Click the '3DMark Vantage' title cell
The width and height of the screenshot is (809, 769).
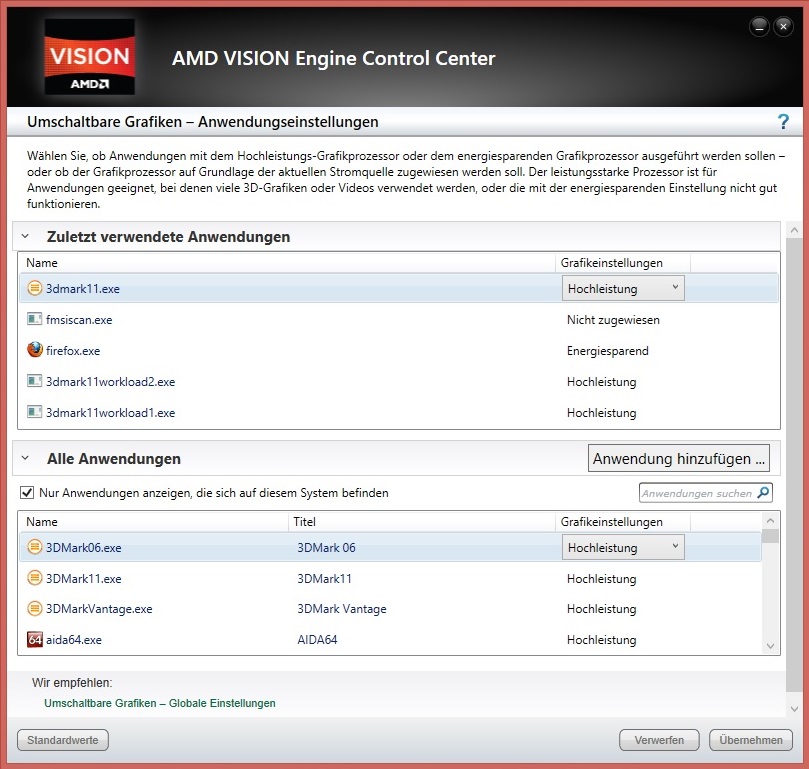[x=342, y=609]
